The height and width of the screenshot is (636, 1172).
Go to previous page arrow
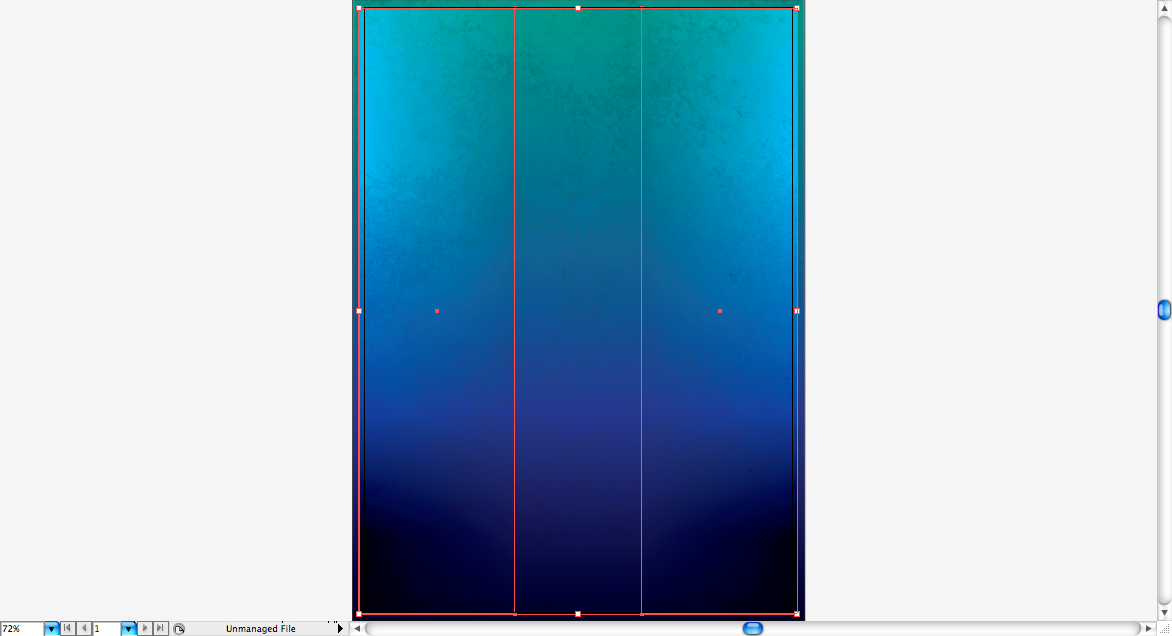83,629
